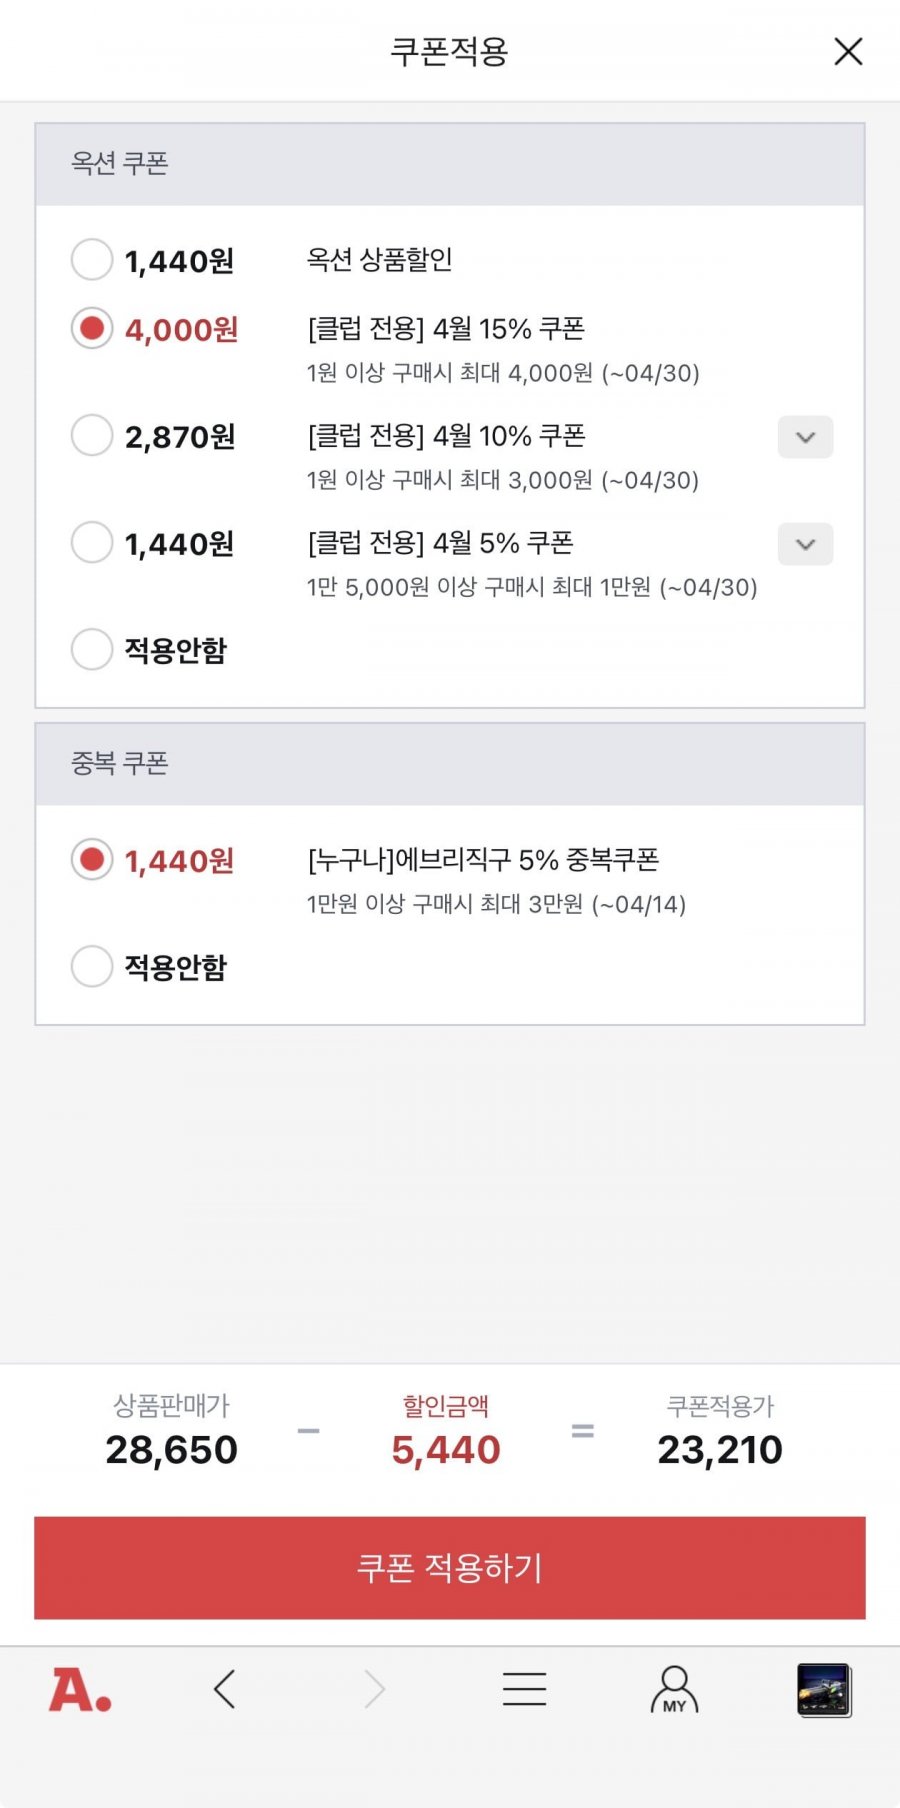Image resolution: width=900 pixels, height=1808 pixels.
Task: Go forward with the right arrow
Action: pyautogui.click(x=374, y=1690)
